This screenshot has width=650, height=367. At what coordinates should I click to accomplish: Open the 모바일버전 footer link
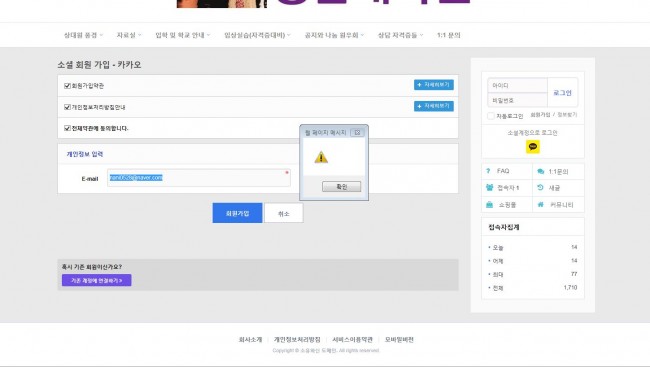pyautogui.click(x=399, y=339)
